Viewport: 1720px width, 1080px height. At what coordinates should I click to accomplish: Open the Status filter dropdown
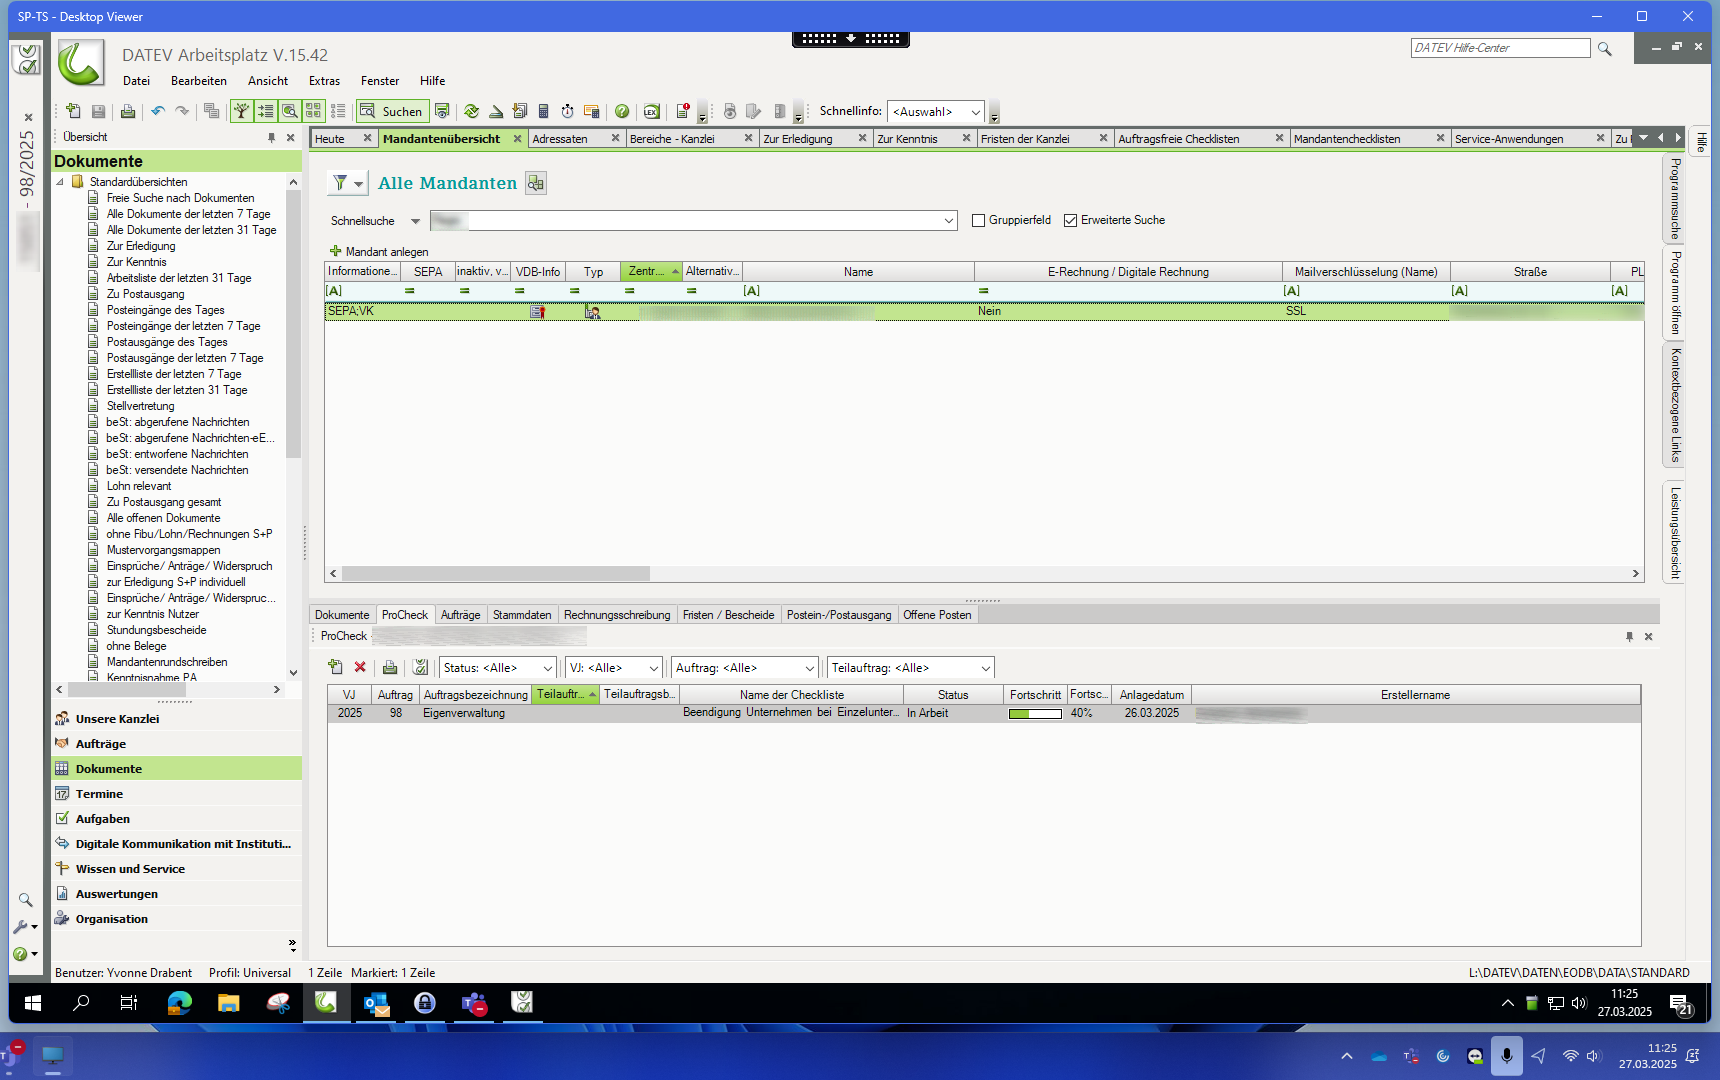coord(547,668)
